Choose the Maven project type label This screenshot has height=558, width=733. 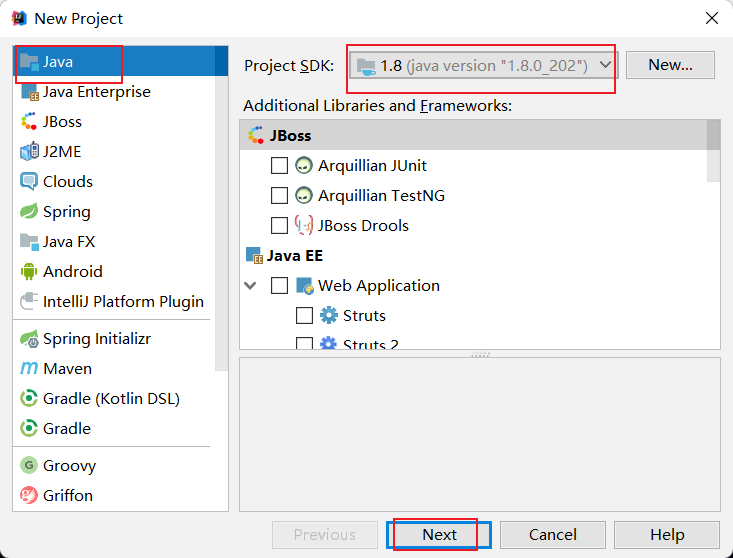67,369
